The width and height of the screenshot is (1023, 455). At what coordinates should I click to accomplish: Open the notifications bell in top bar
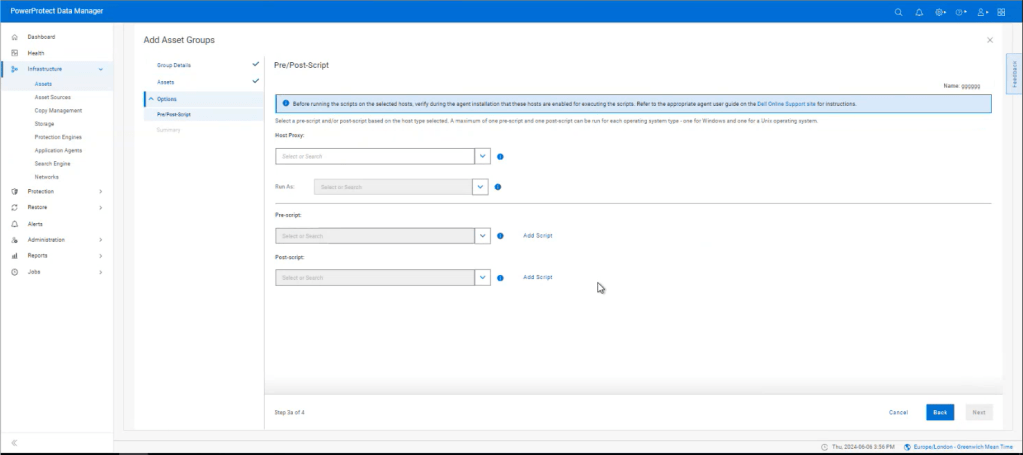pos(919,12)
